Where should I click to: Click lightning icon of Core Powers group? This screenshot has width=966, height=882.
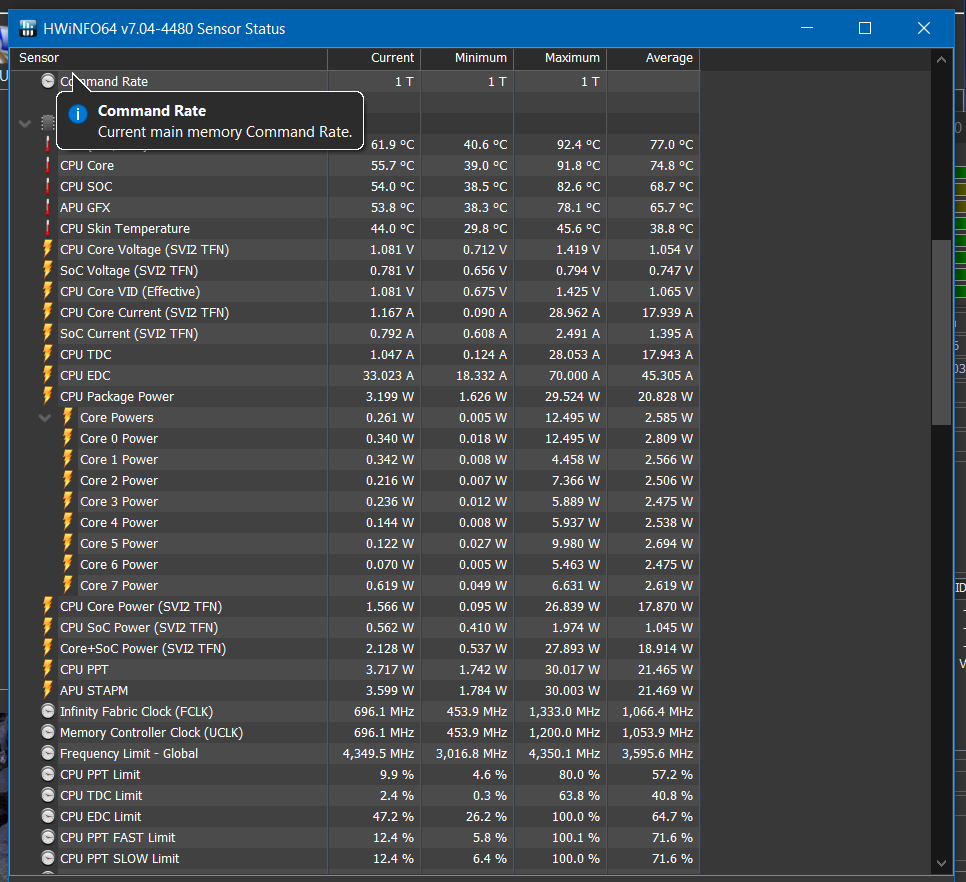(68, 417)
